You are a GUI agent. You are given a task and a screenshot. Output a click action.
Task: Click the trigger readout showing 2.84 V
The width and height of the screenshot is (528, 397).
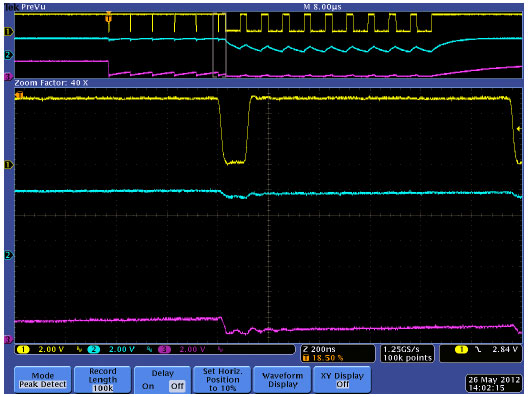[481, 353]
